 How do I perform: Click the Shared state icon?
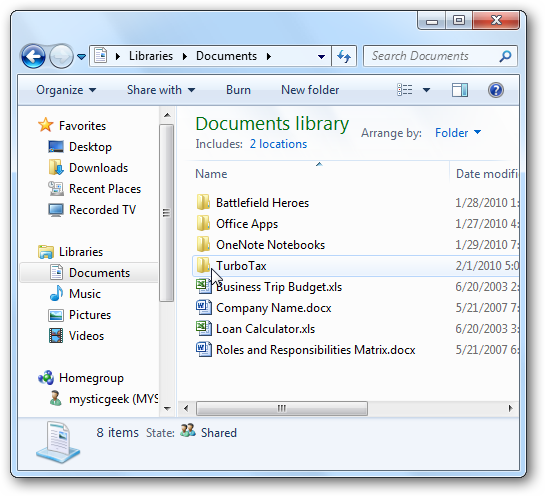pos(188,431)
